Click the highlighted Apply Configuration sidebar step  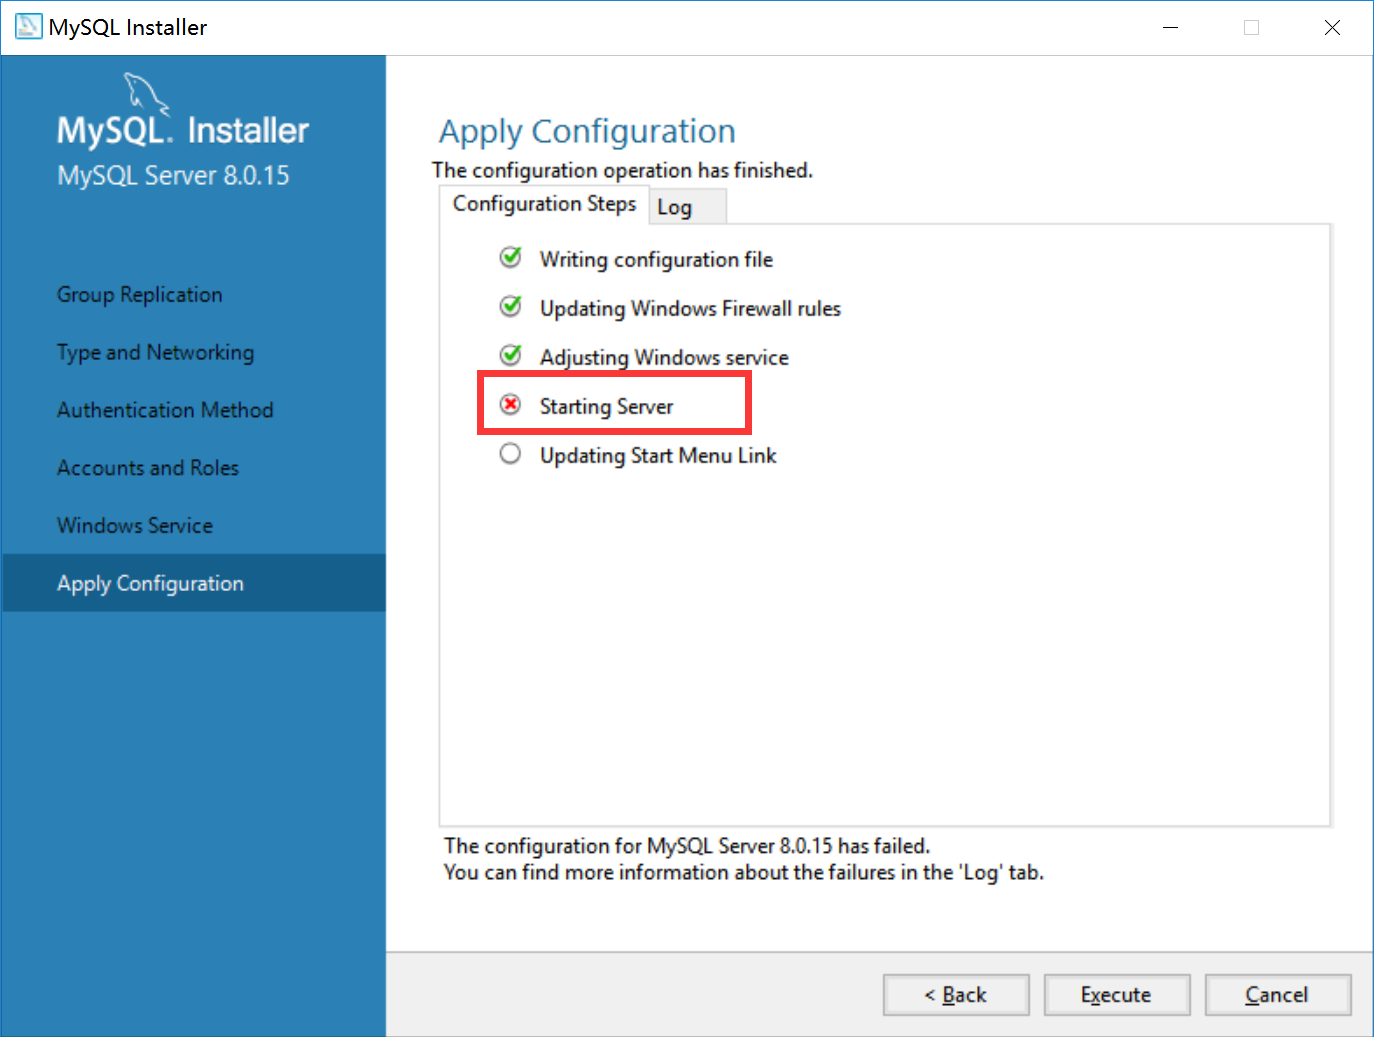point(149,583)
